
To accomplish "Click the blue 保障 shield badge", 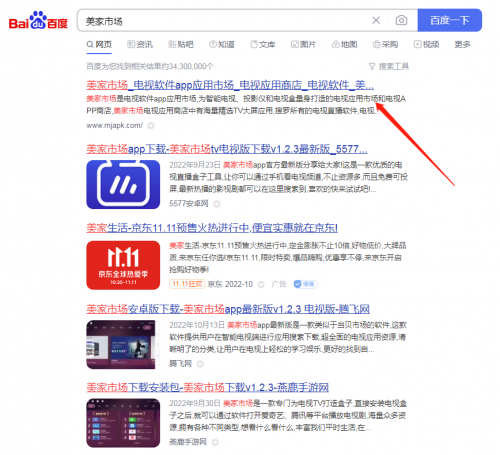I will tap(305, 284).
